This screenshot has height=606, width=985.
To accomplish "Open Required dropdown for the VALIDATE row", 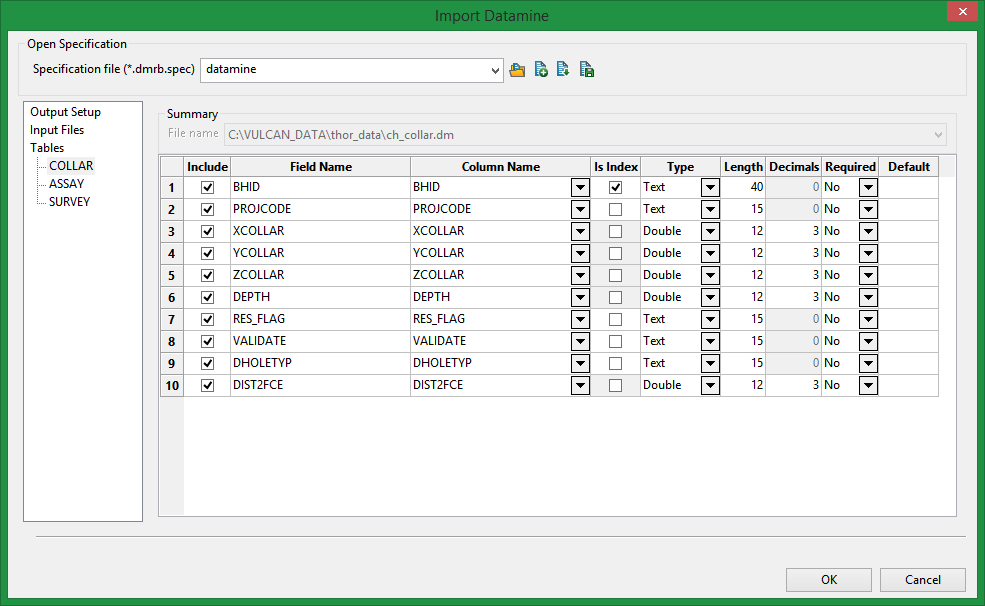I will click(868, 341).
